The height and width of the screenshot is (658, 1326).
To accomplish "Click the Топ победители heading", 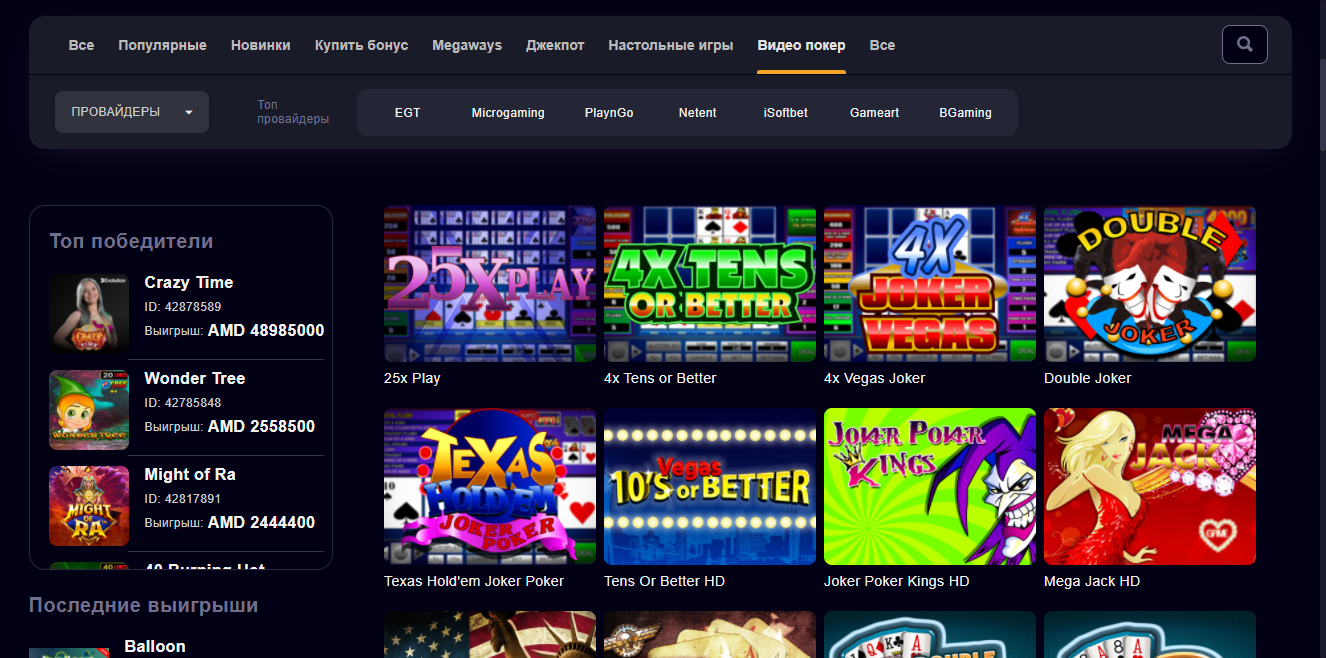I will click(x=131, y=241).
